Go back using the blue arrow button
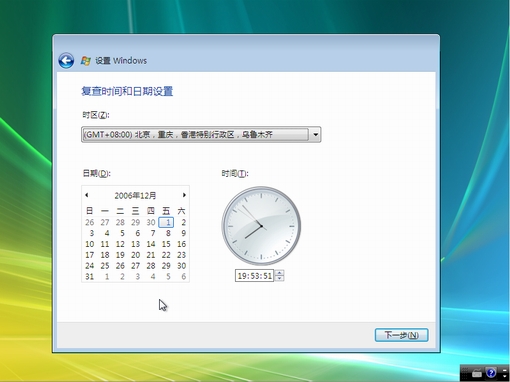Image resolution: width=510 pixels, height=382 pixels. click(x=66, y=61)
